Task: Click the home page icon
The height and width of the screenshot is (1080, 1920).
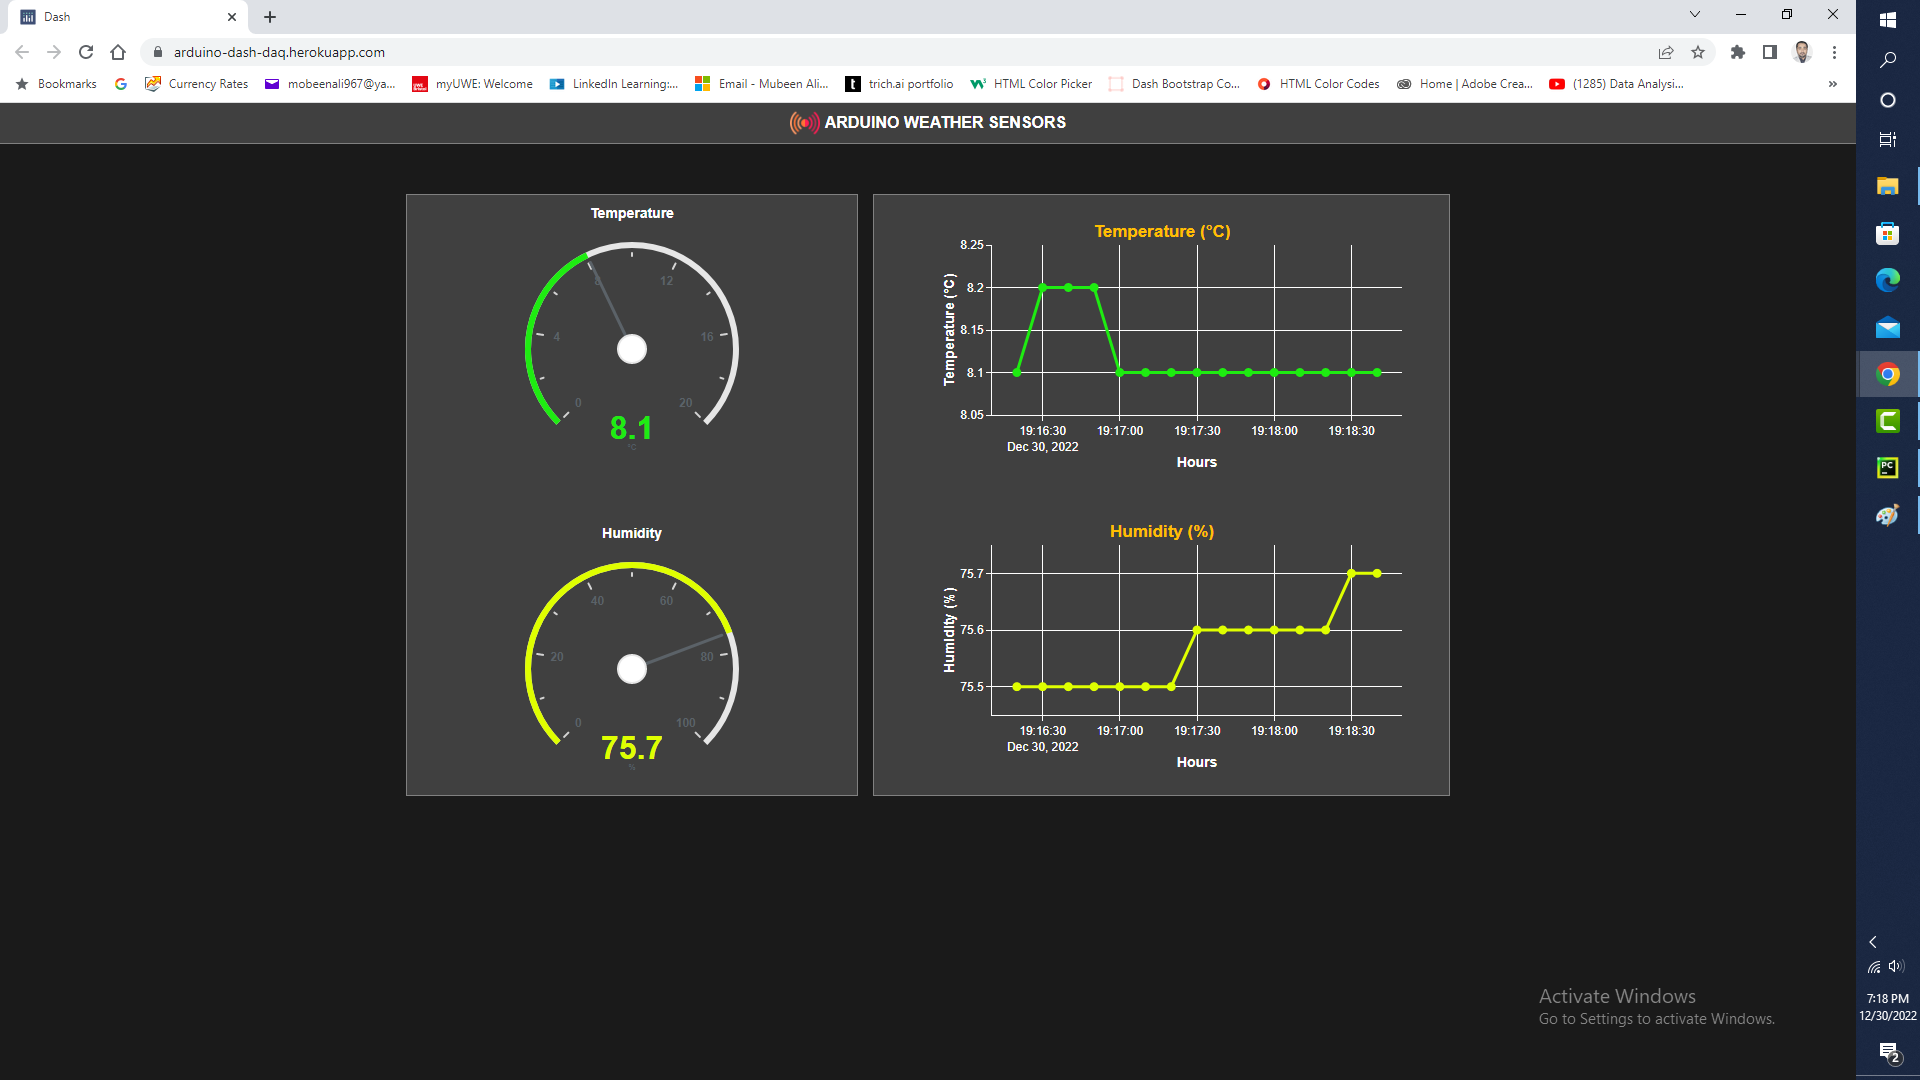Action: click(x=118, y=52)
